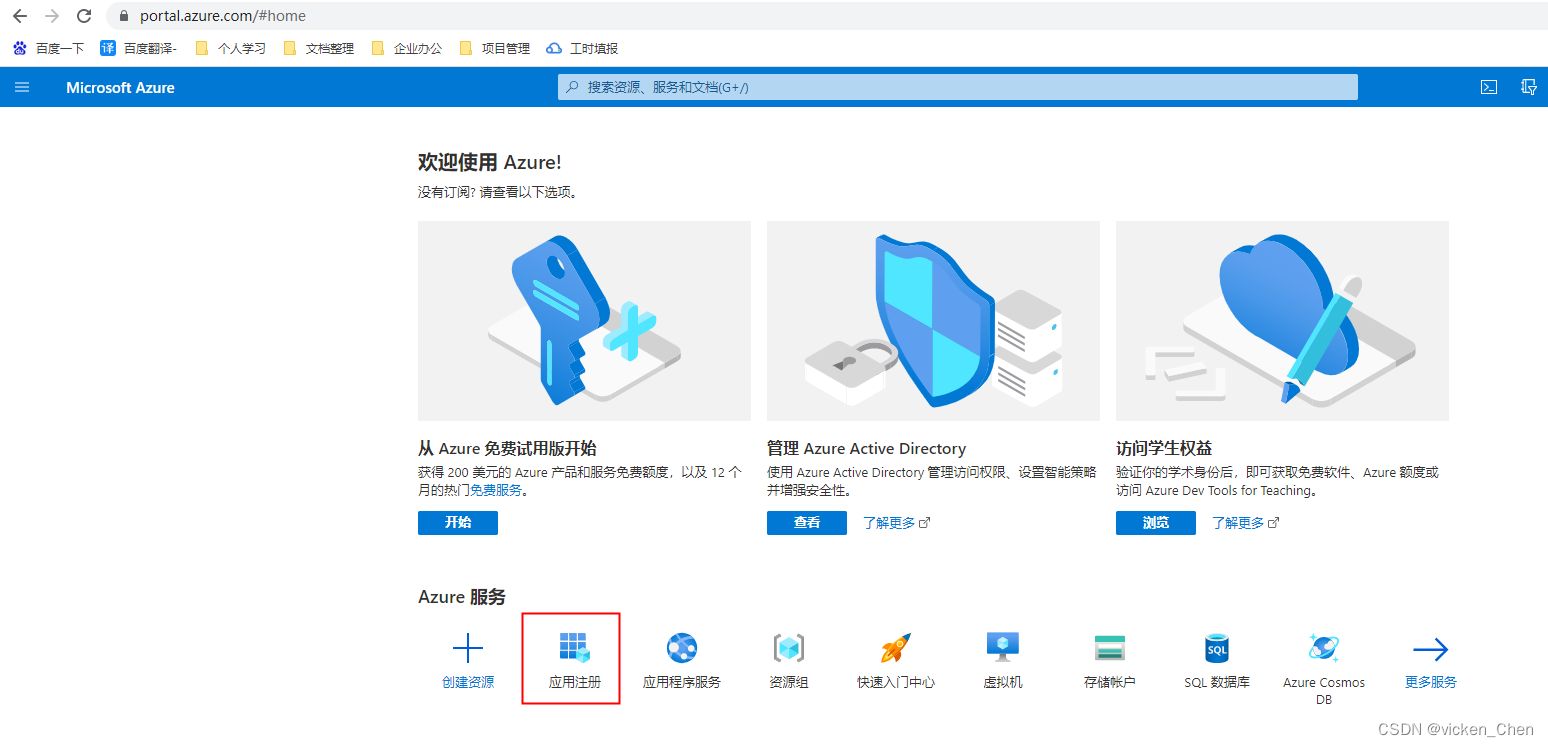
Task: Click 了解更多 link under Active Directory
Action: point(896,523)
